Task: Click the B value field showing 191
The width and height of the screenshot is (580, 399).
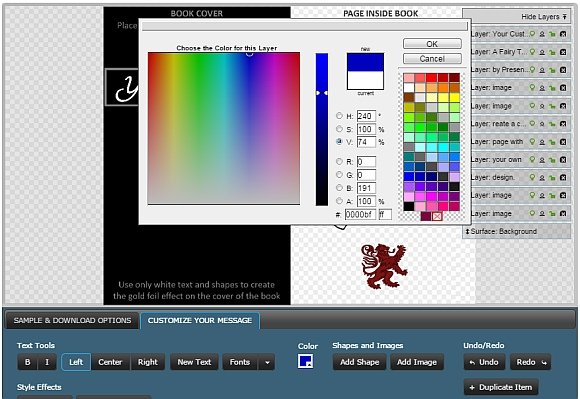Action: (x=366, y=188)
